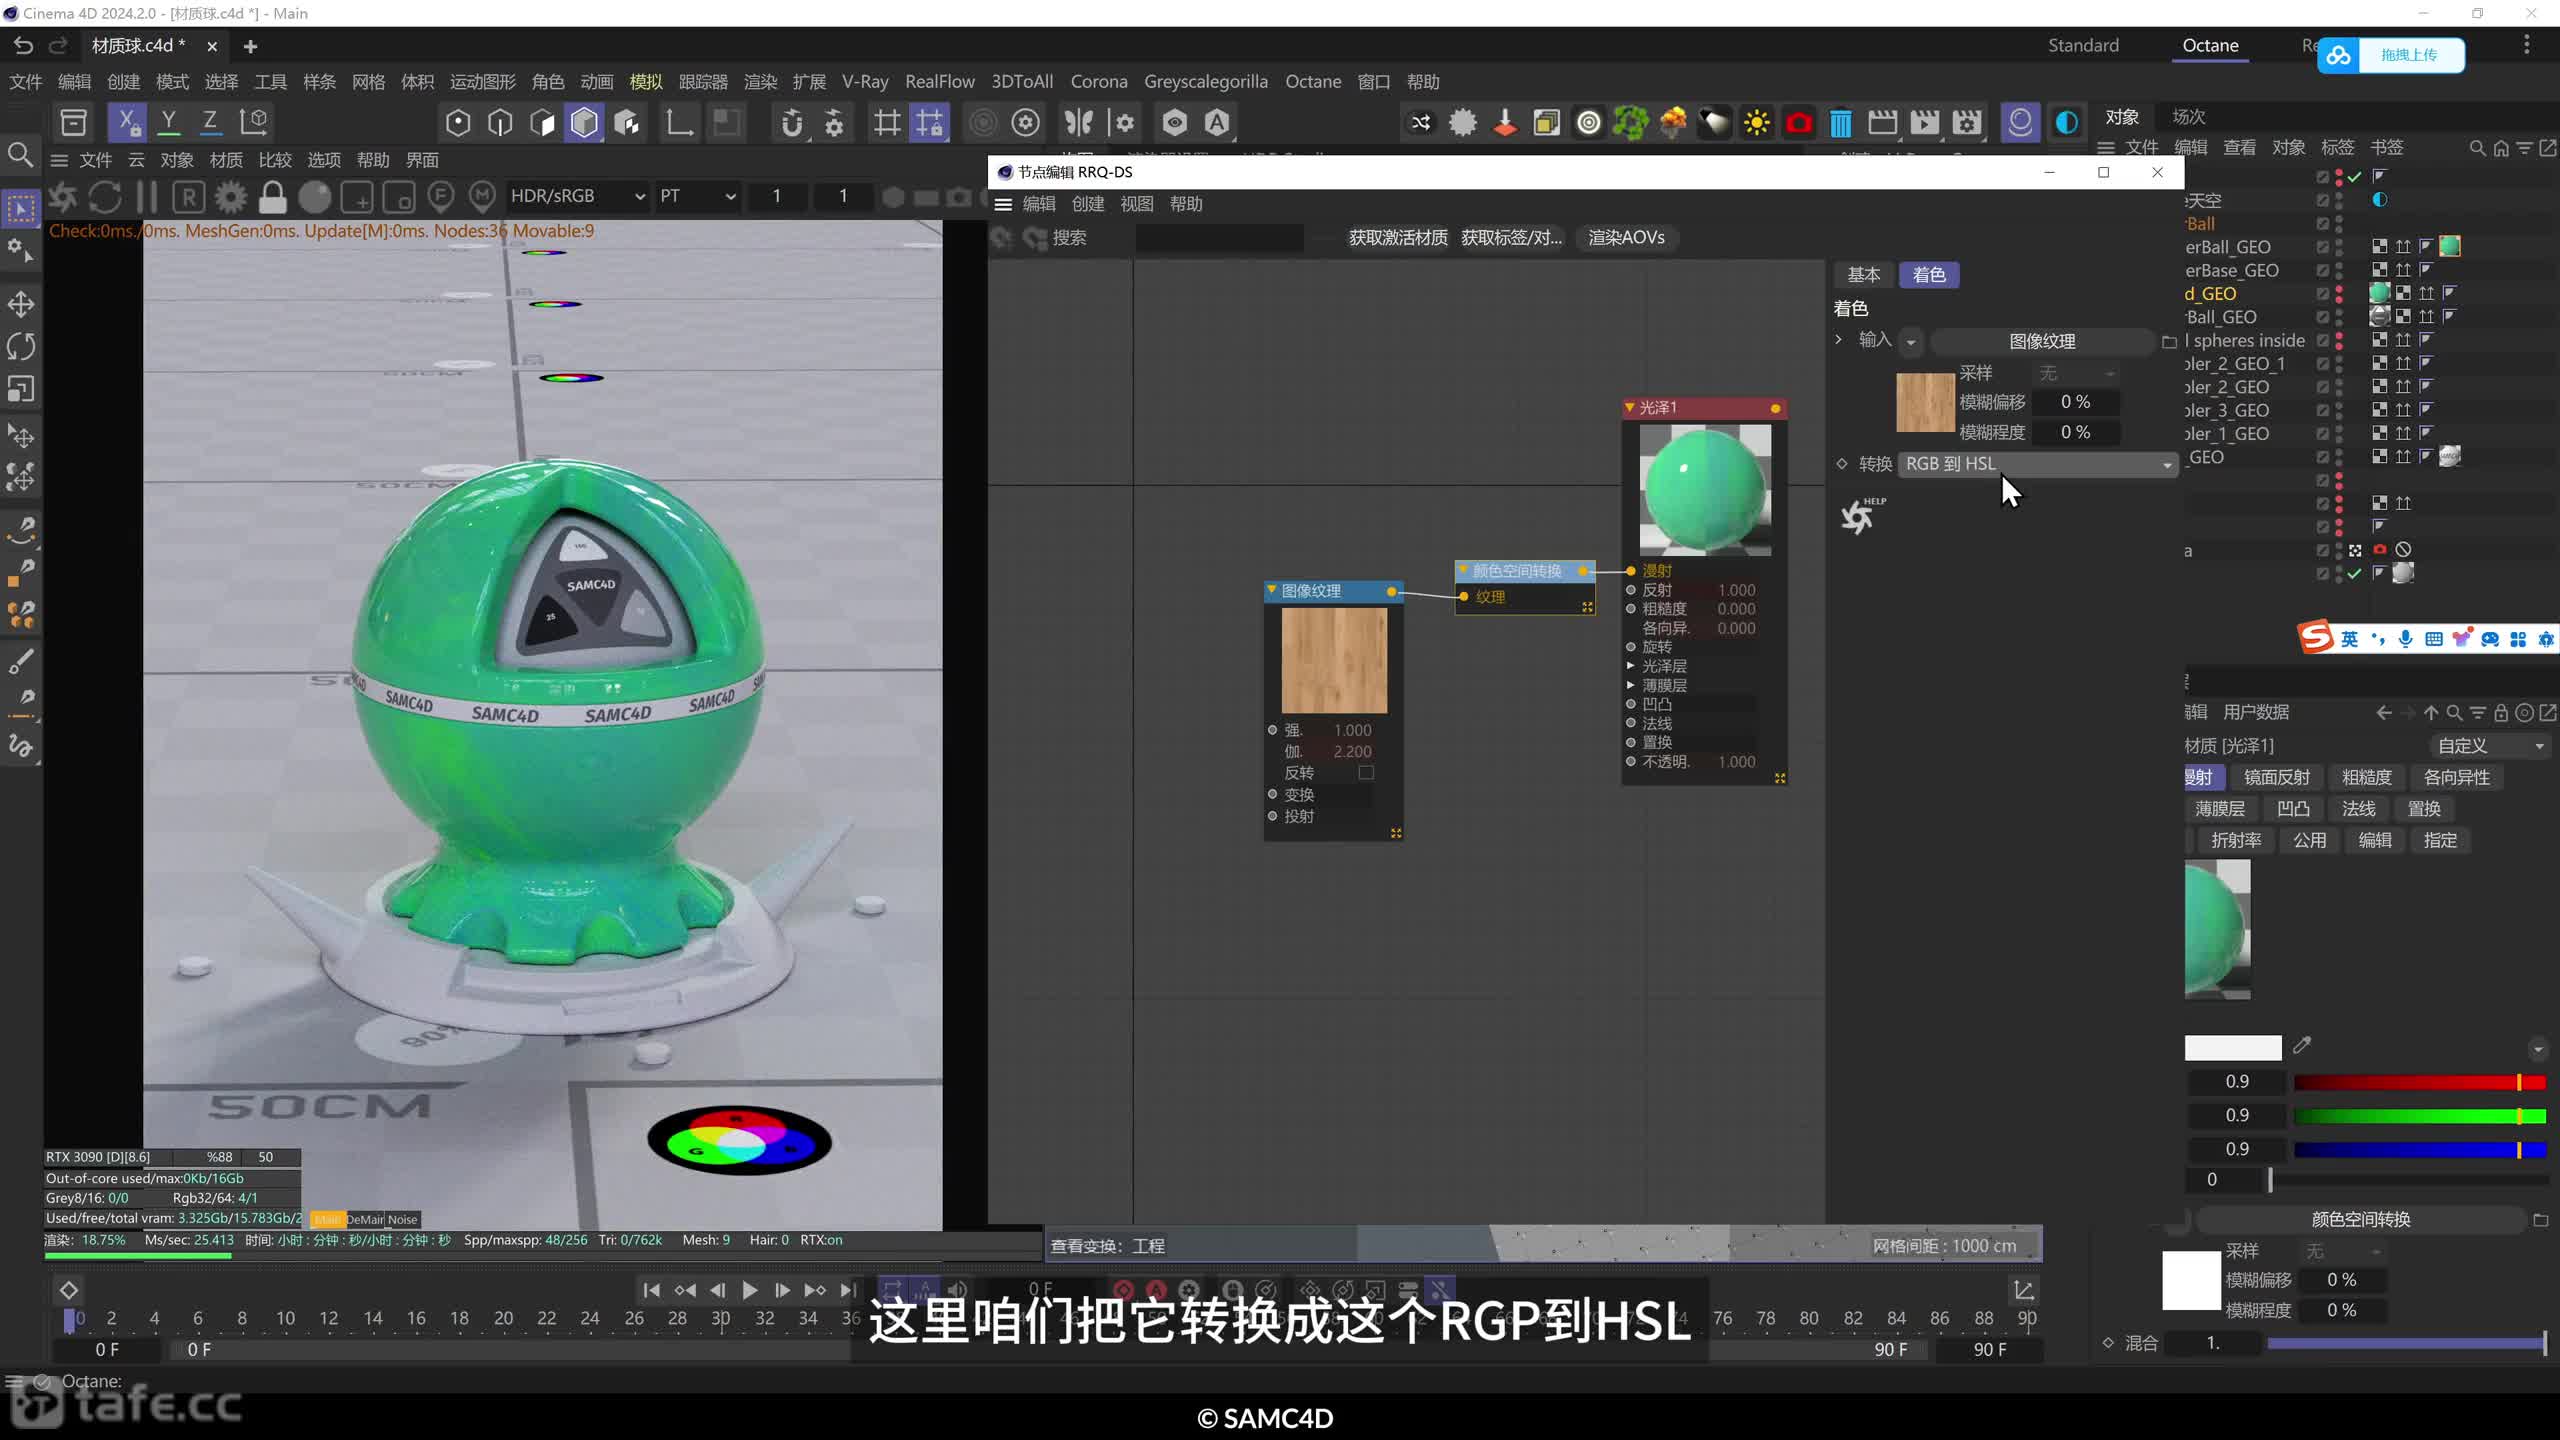Click the color eyedropper icon

pos(2302,1046)
